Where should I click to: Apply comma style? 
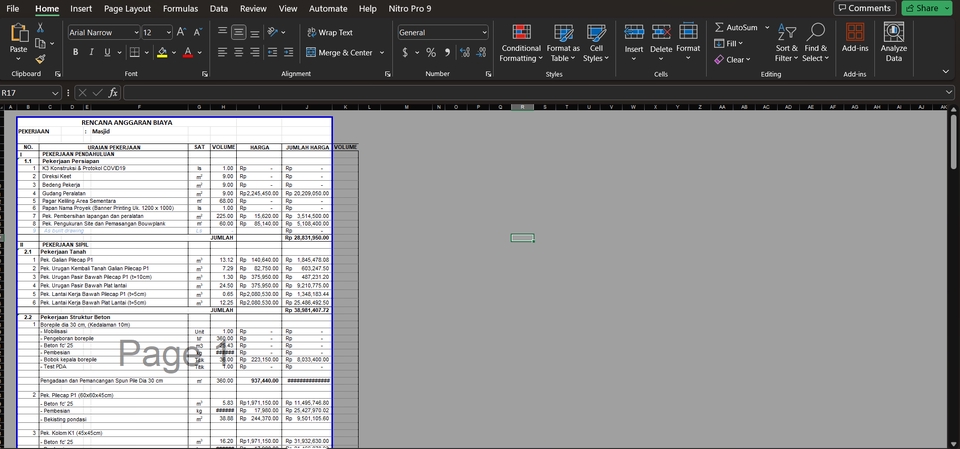(x=448, y=53)
